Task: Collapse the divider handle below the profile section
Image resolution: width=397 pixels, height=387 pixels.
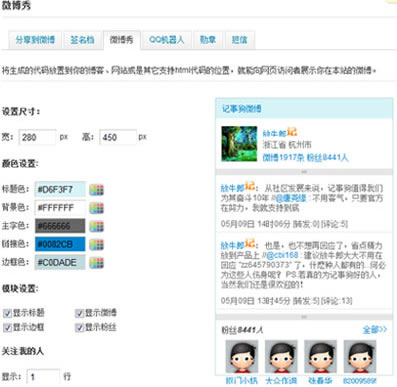Action: [x=304, y=172]
